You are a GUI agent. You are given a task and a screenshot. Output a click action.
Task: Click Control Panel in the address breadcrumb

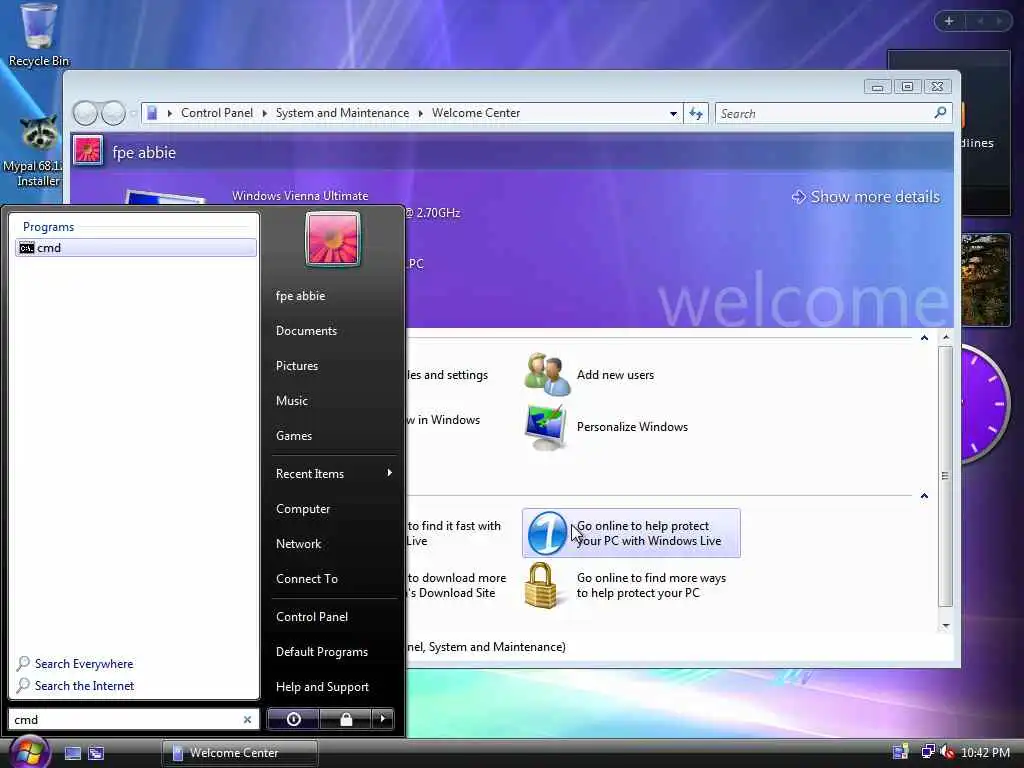[217, 113]
